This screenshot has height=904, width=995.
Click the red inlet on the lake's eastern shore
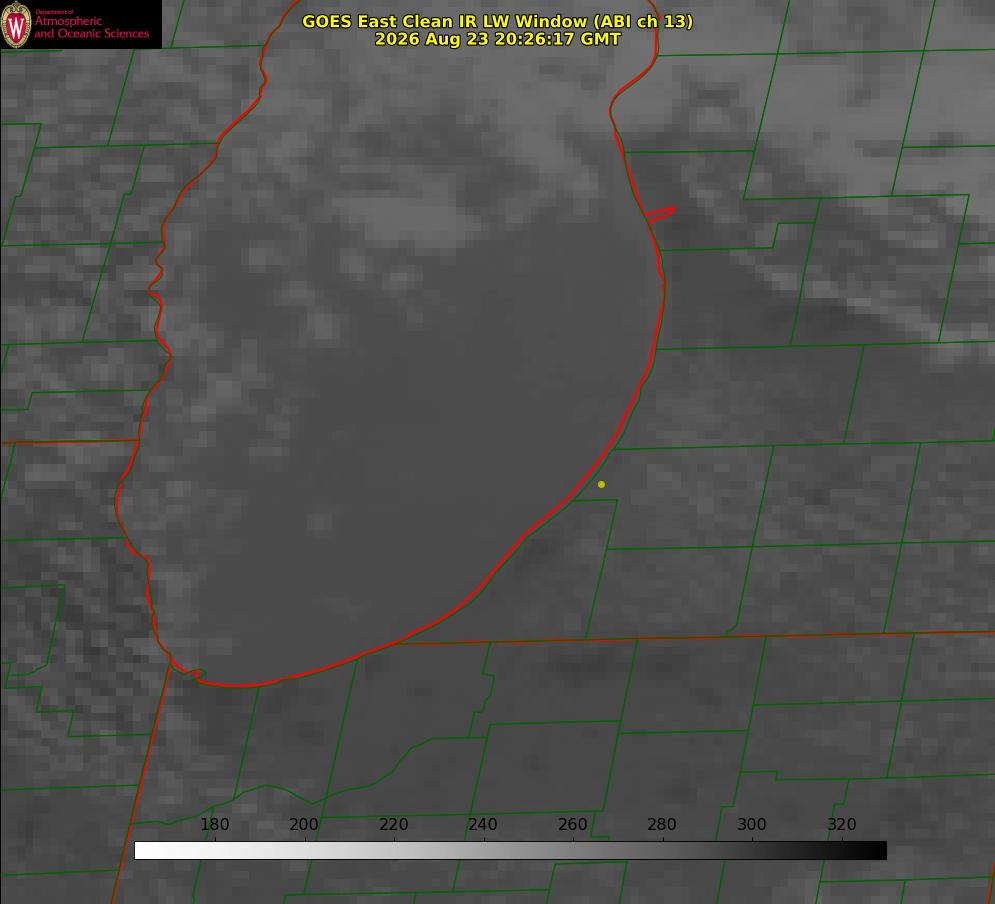660,214
